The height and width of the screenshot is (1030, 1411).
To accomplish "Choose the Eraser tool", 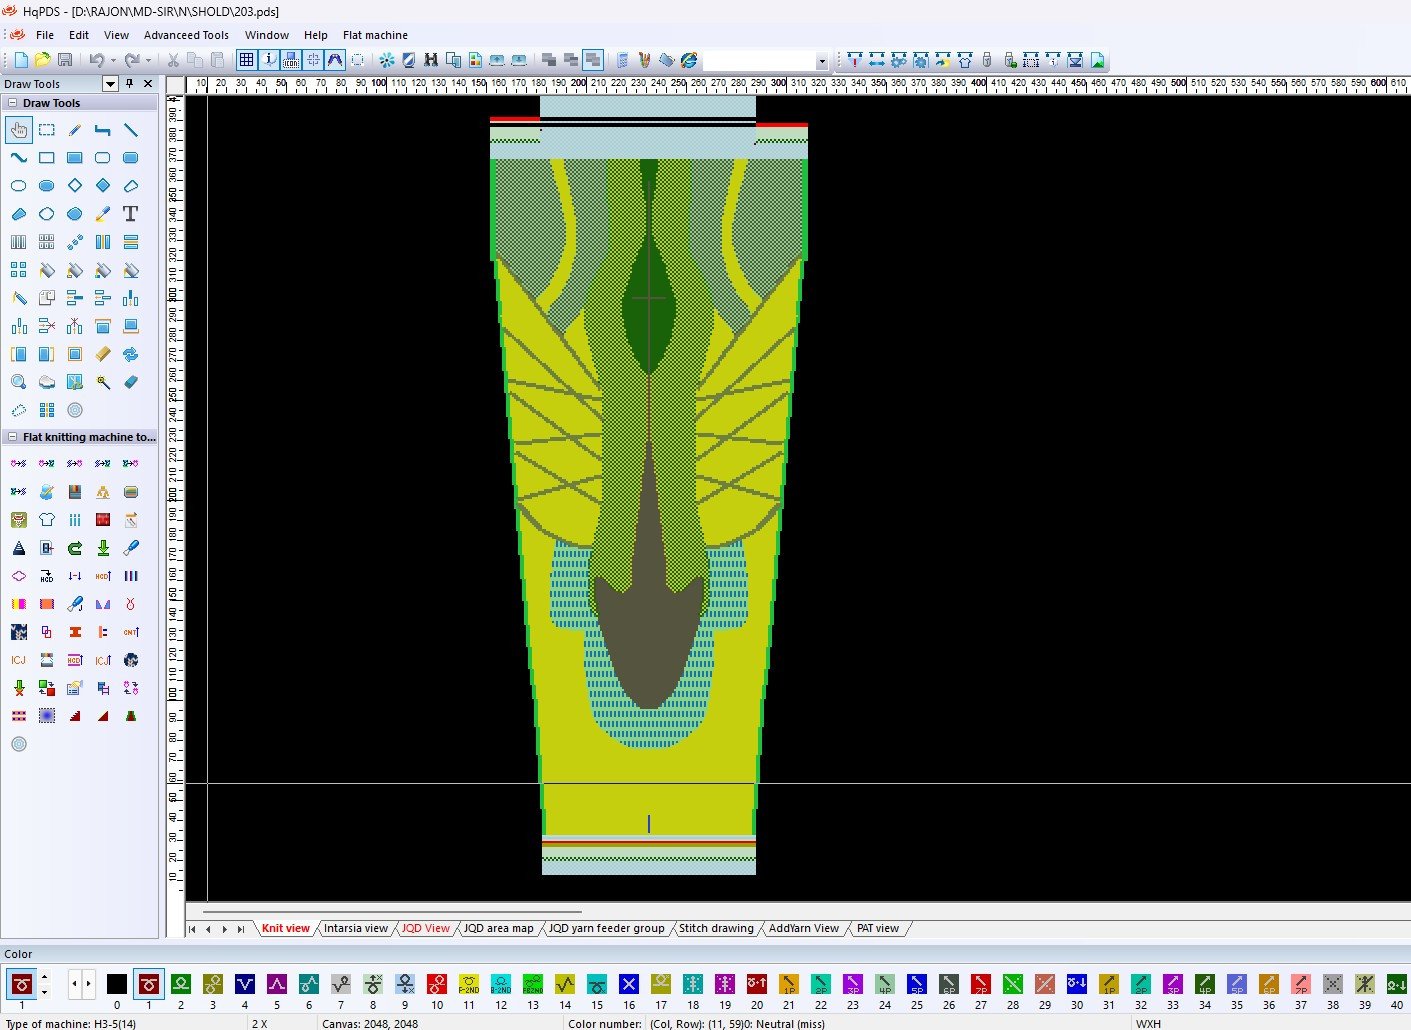I will click(131, 382).
